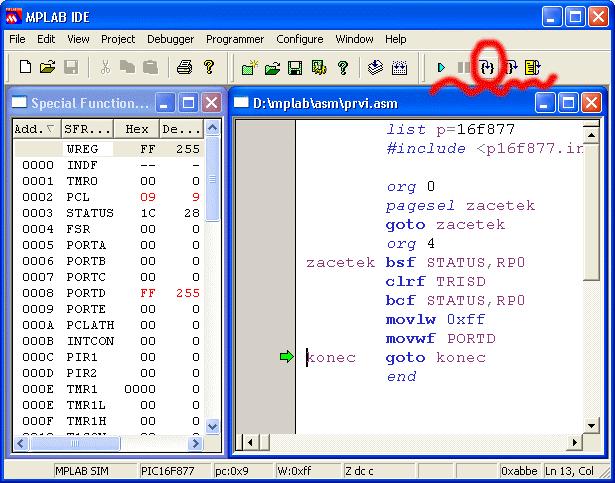The image size is (615, 483).
Task: Sort by Add. column header
Action: click(x=37, y=129)
